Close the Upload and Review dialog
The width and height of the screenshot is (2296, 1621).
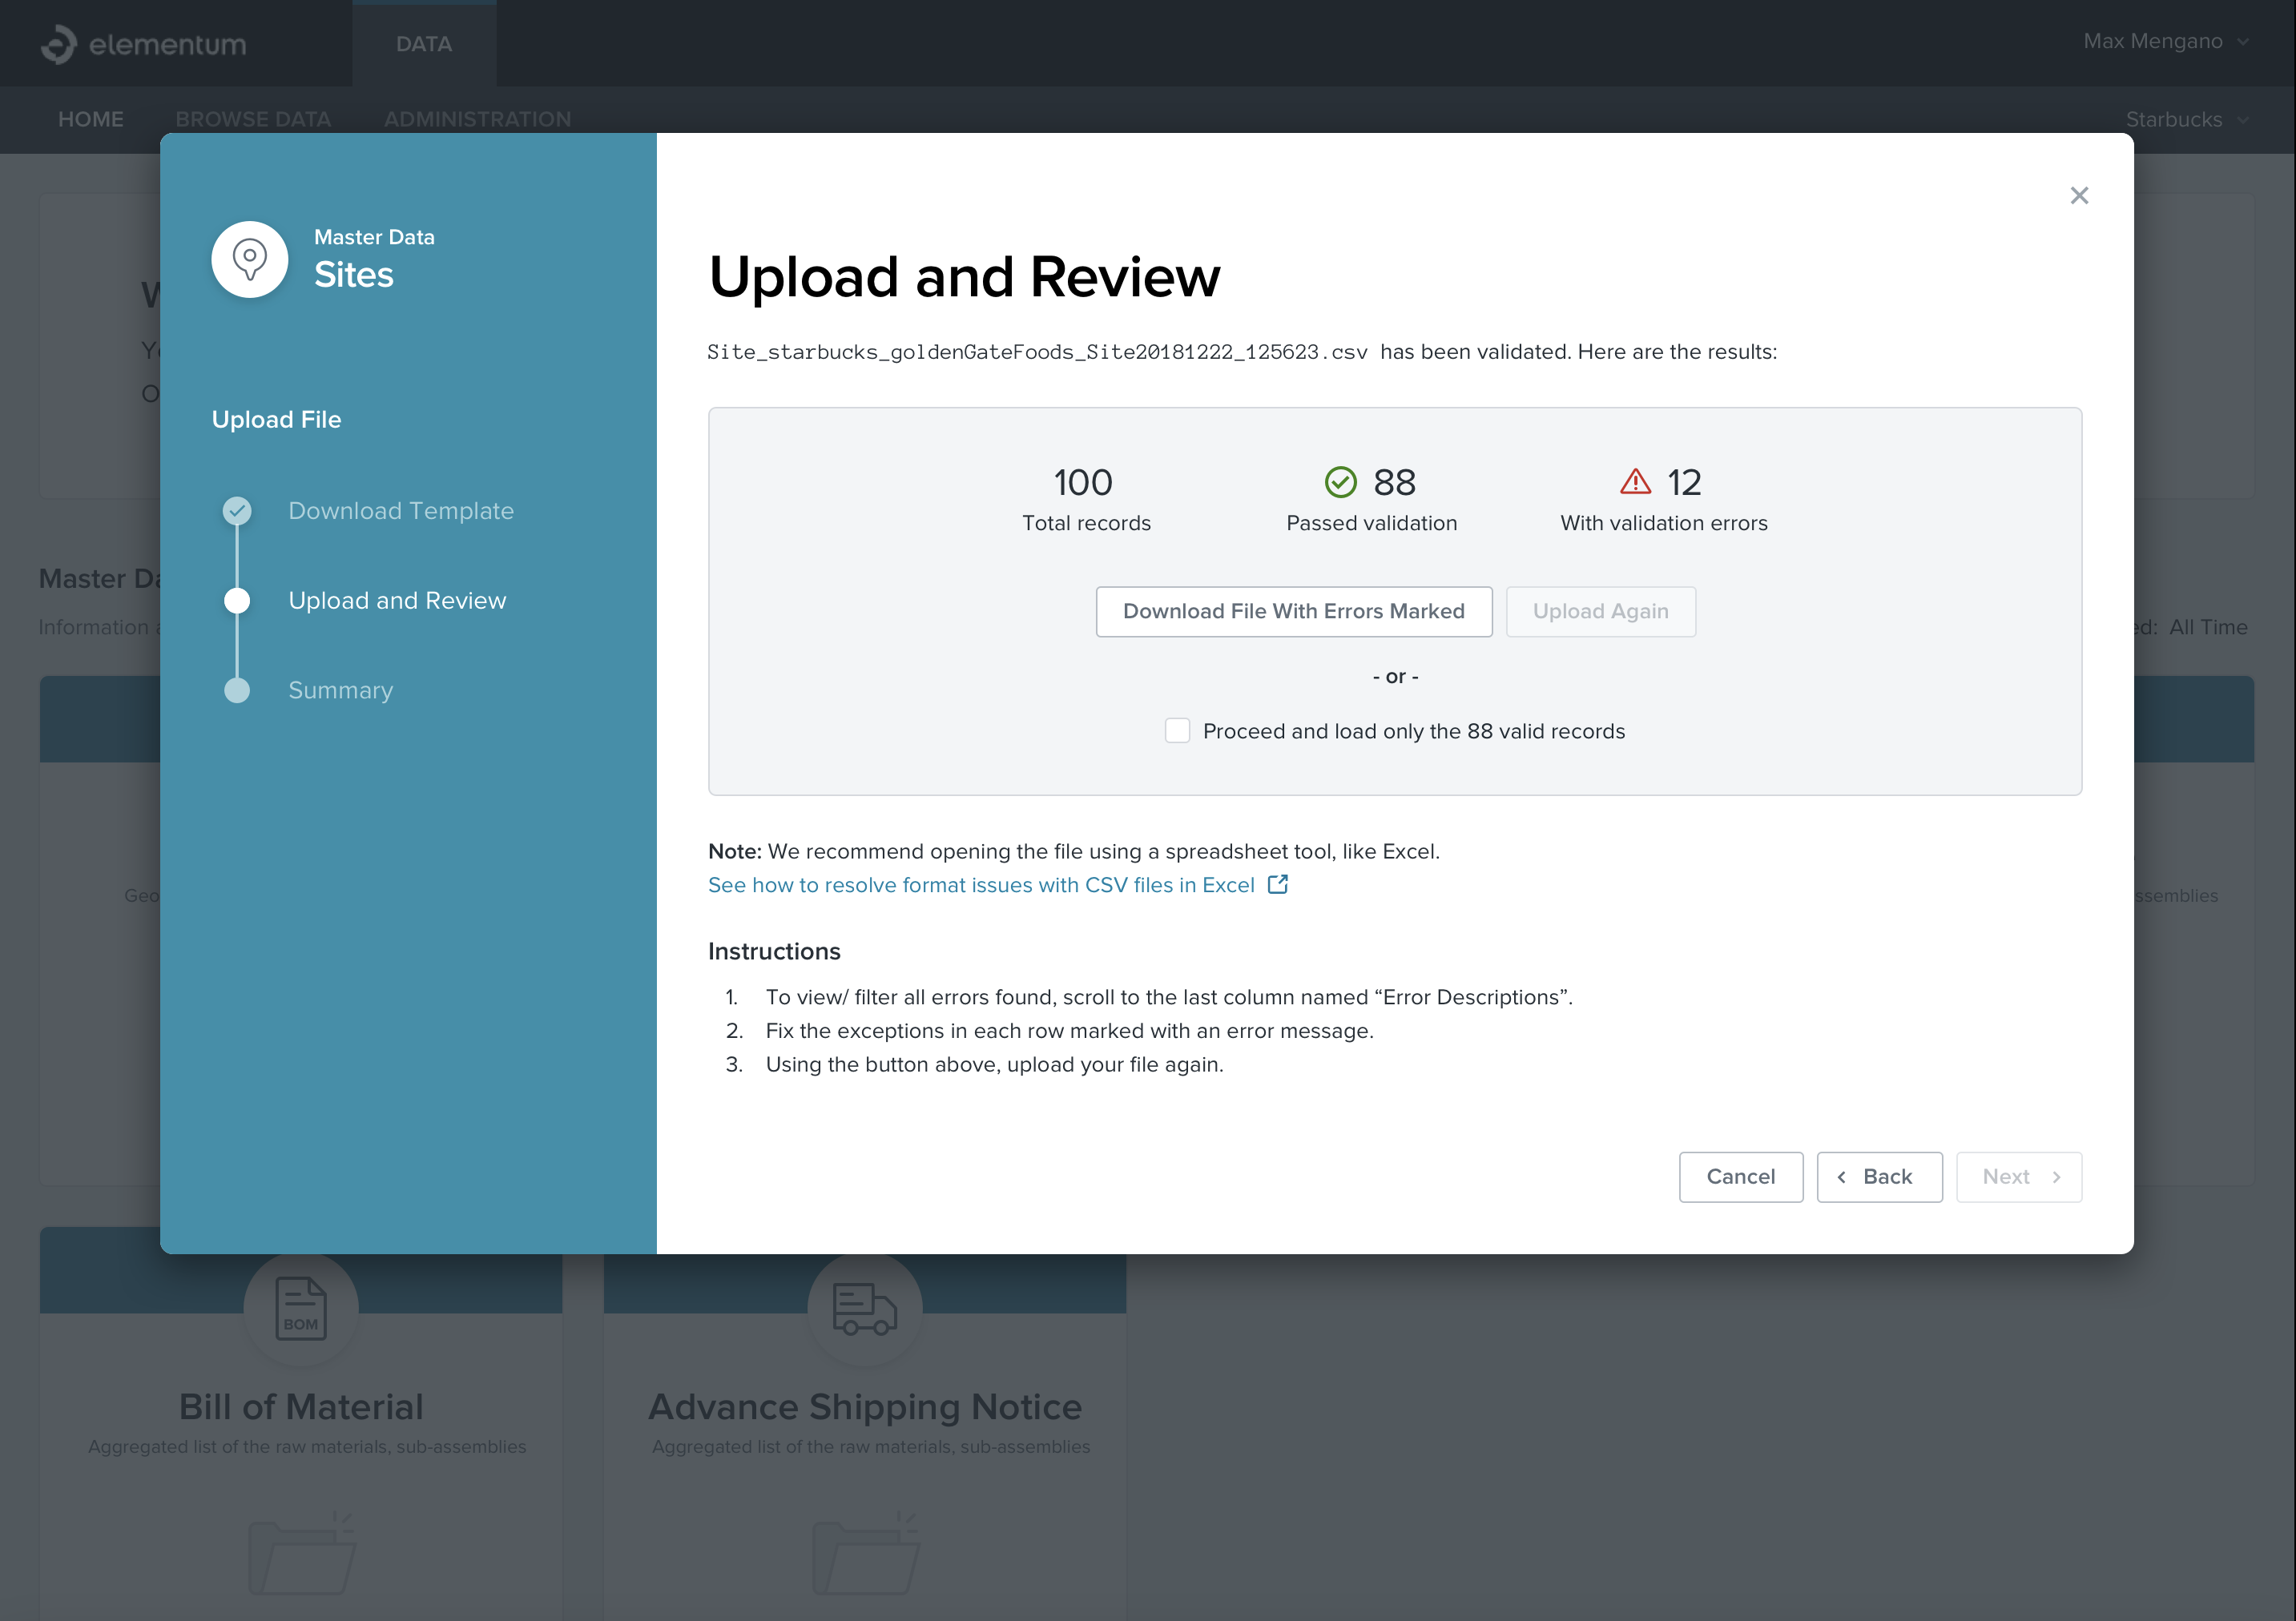(x=2079, y=196)
